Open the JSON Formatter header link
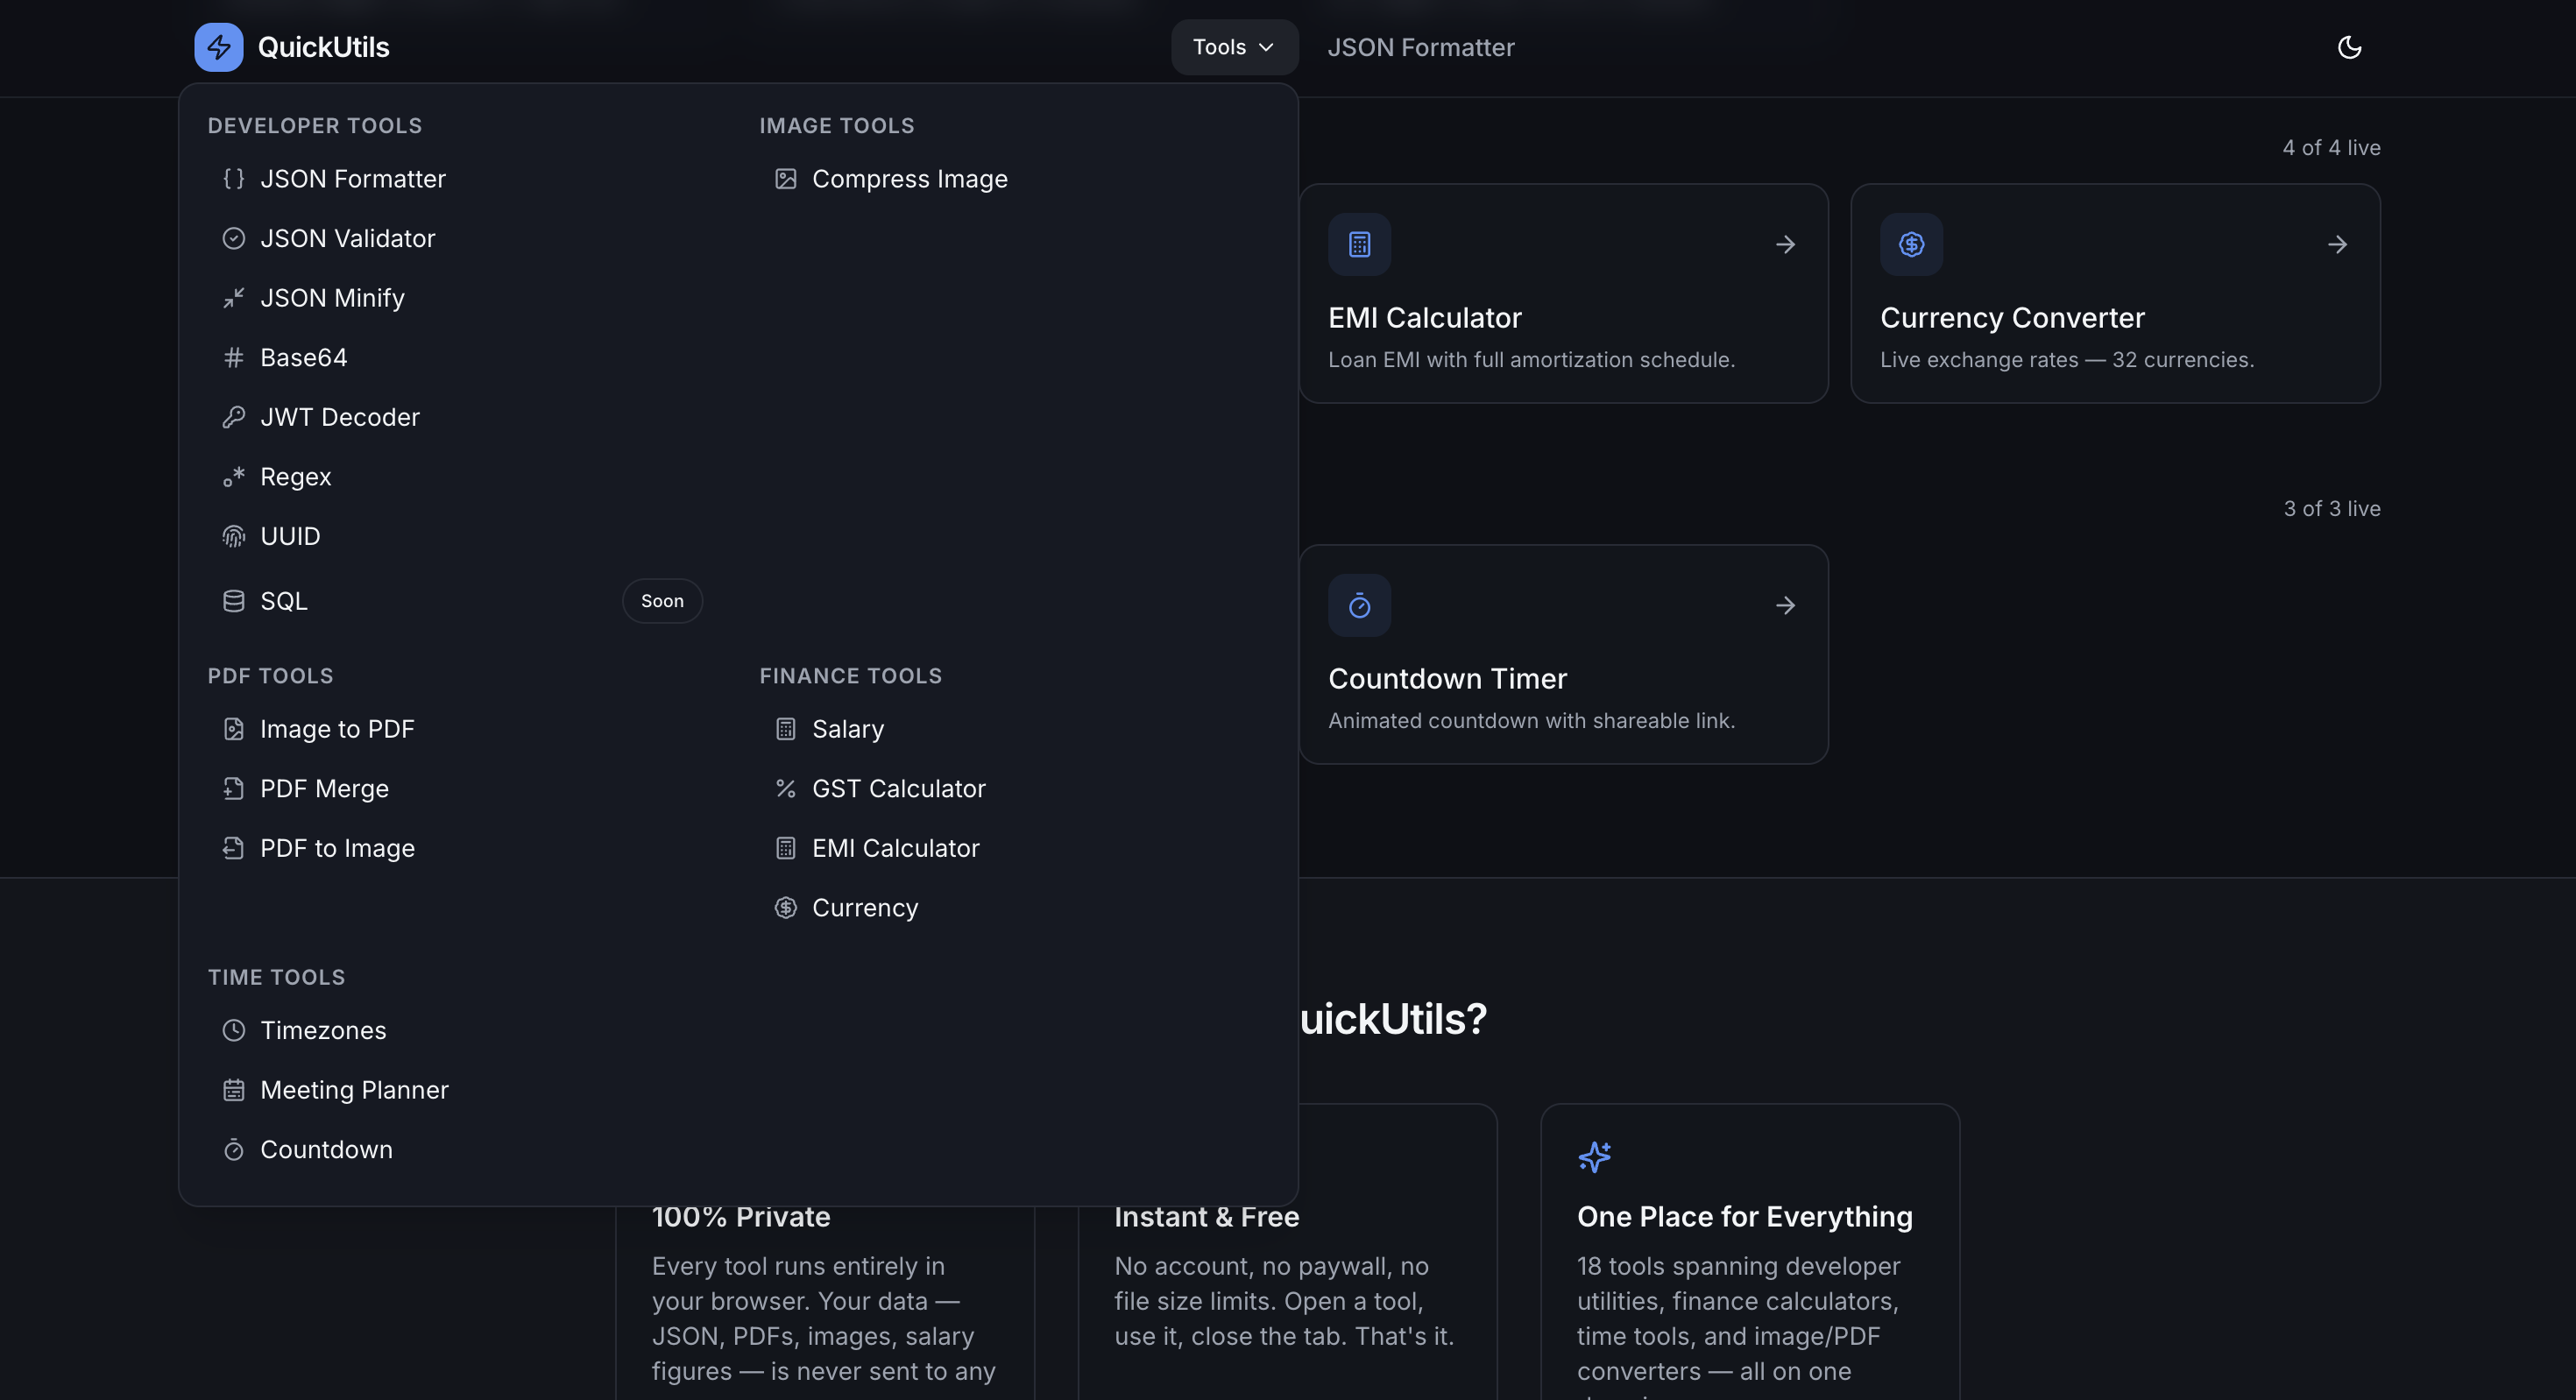 point(1420,47)
